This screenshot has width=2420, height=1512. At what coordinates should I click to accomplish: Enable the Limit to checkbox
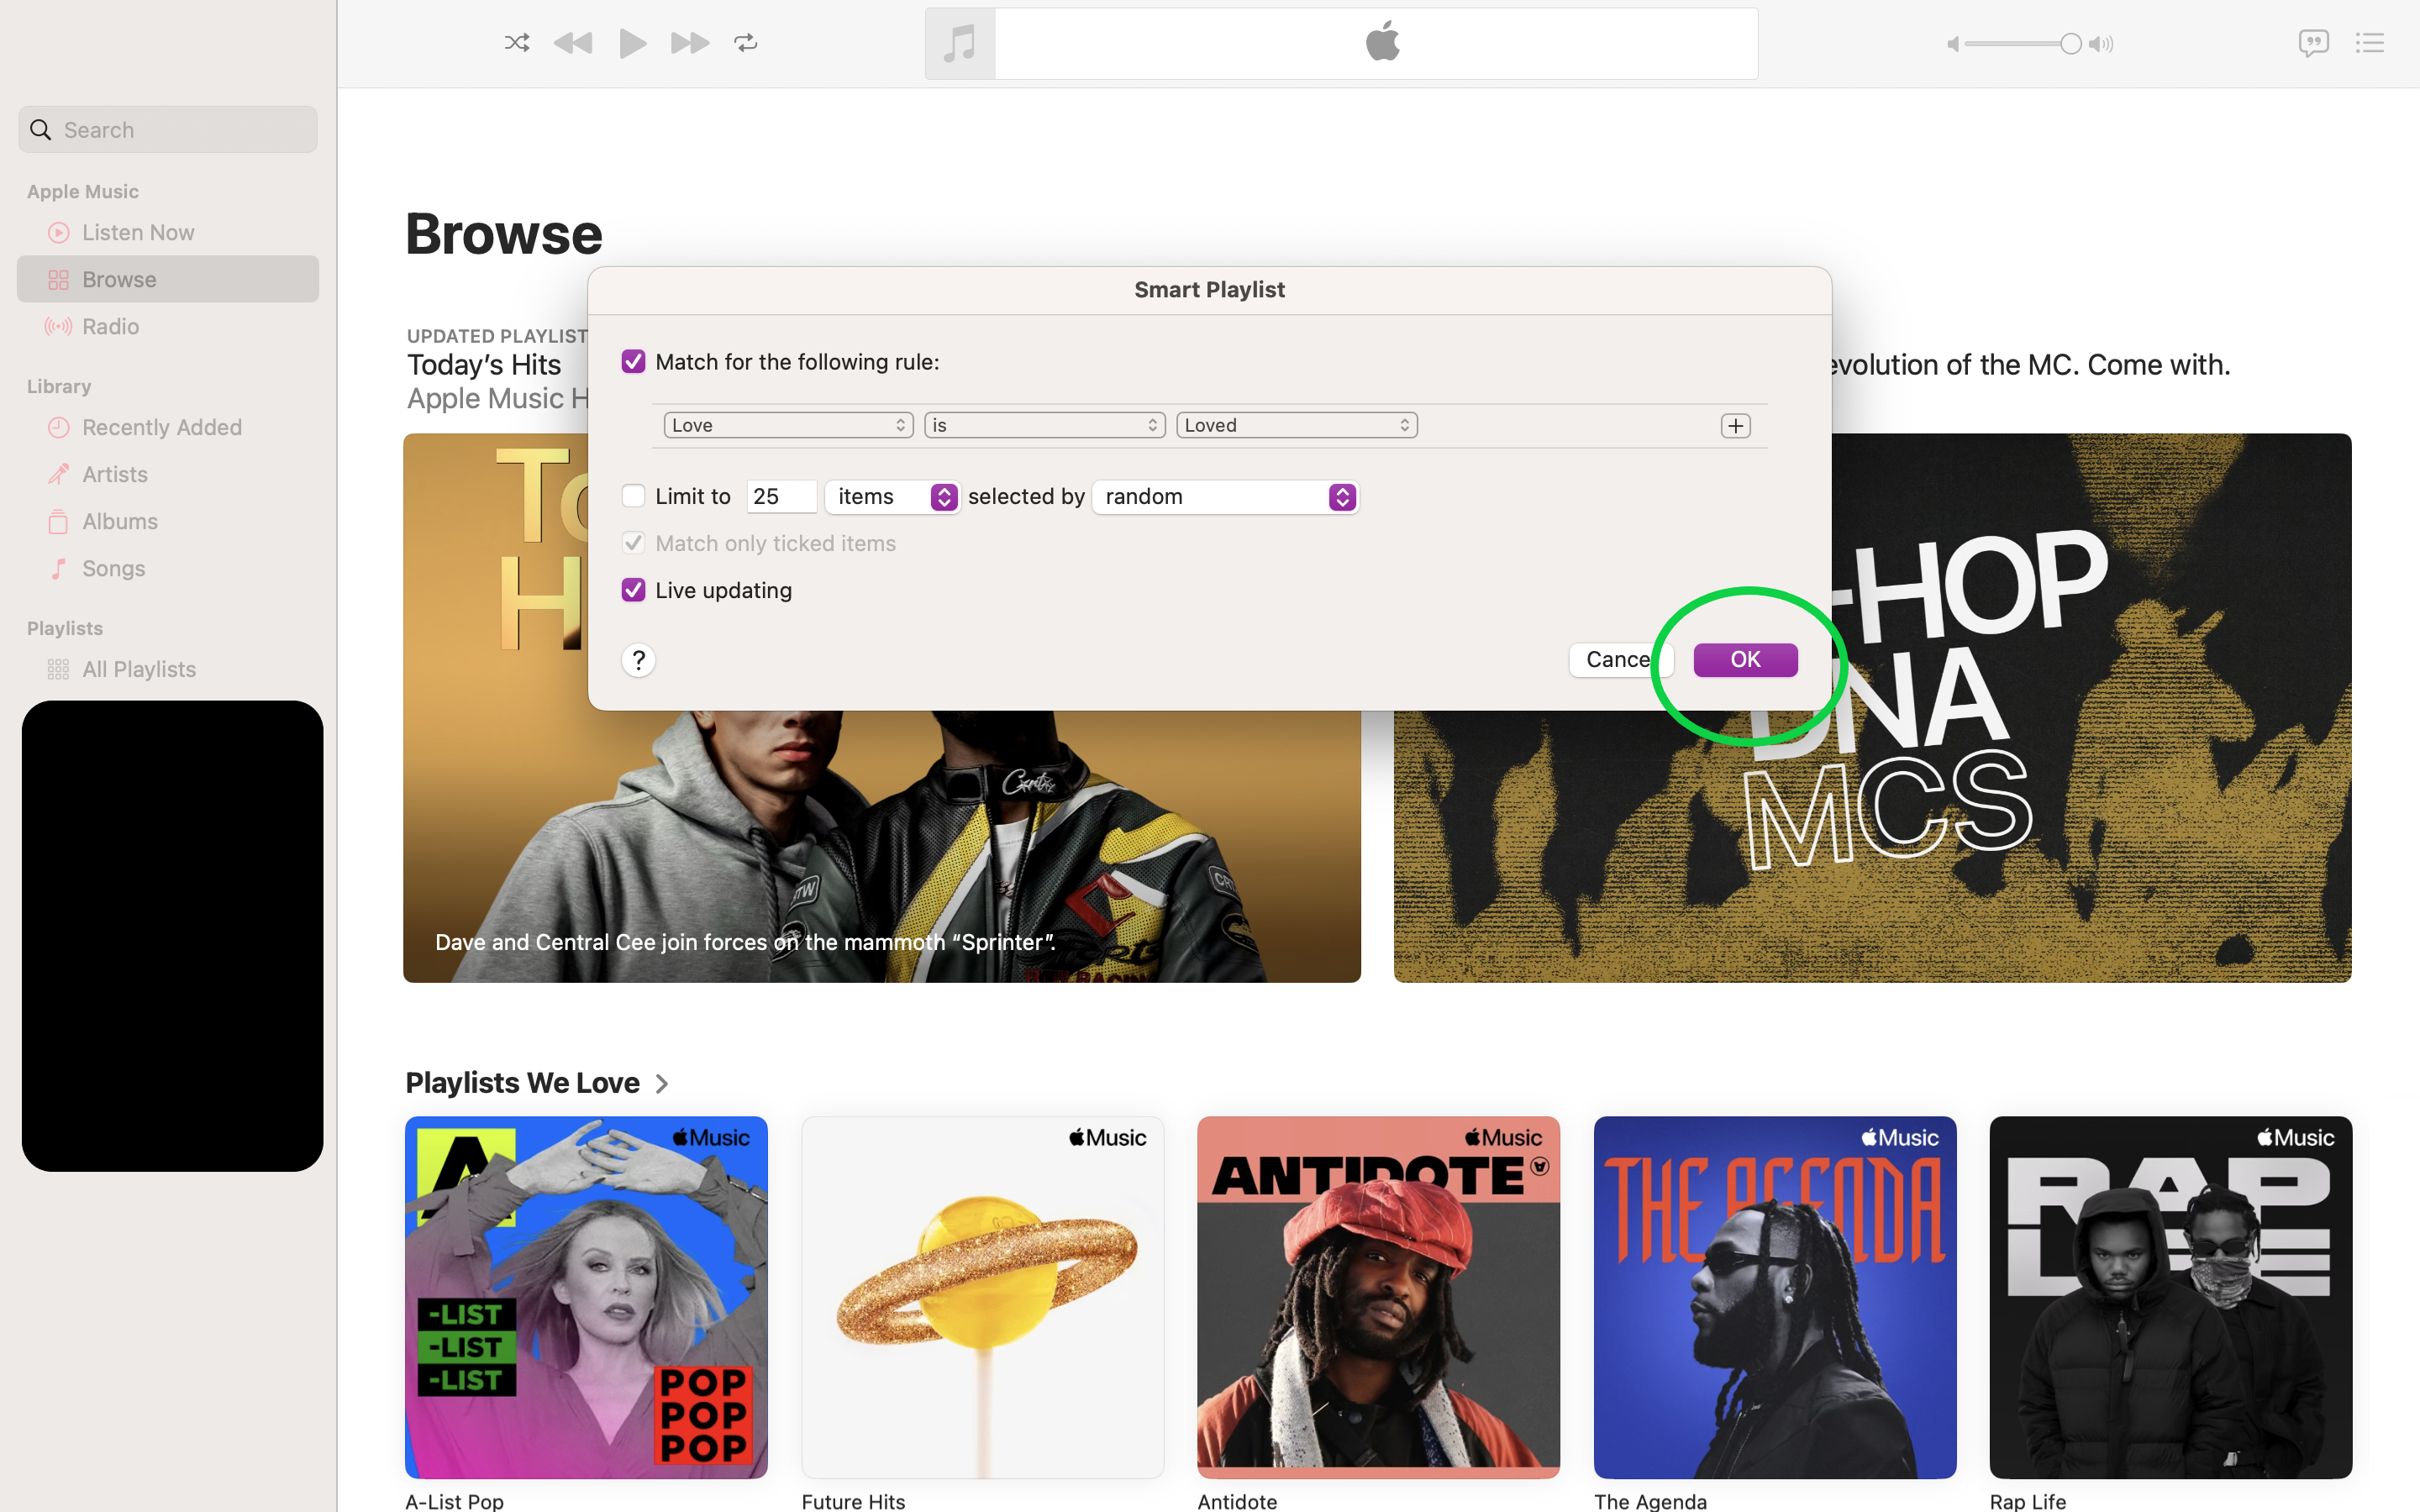(633, 496)
